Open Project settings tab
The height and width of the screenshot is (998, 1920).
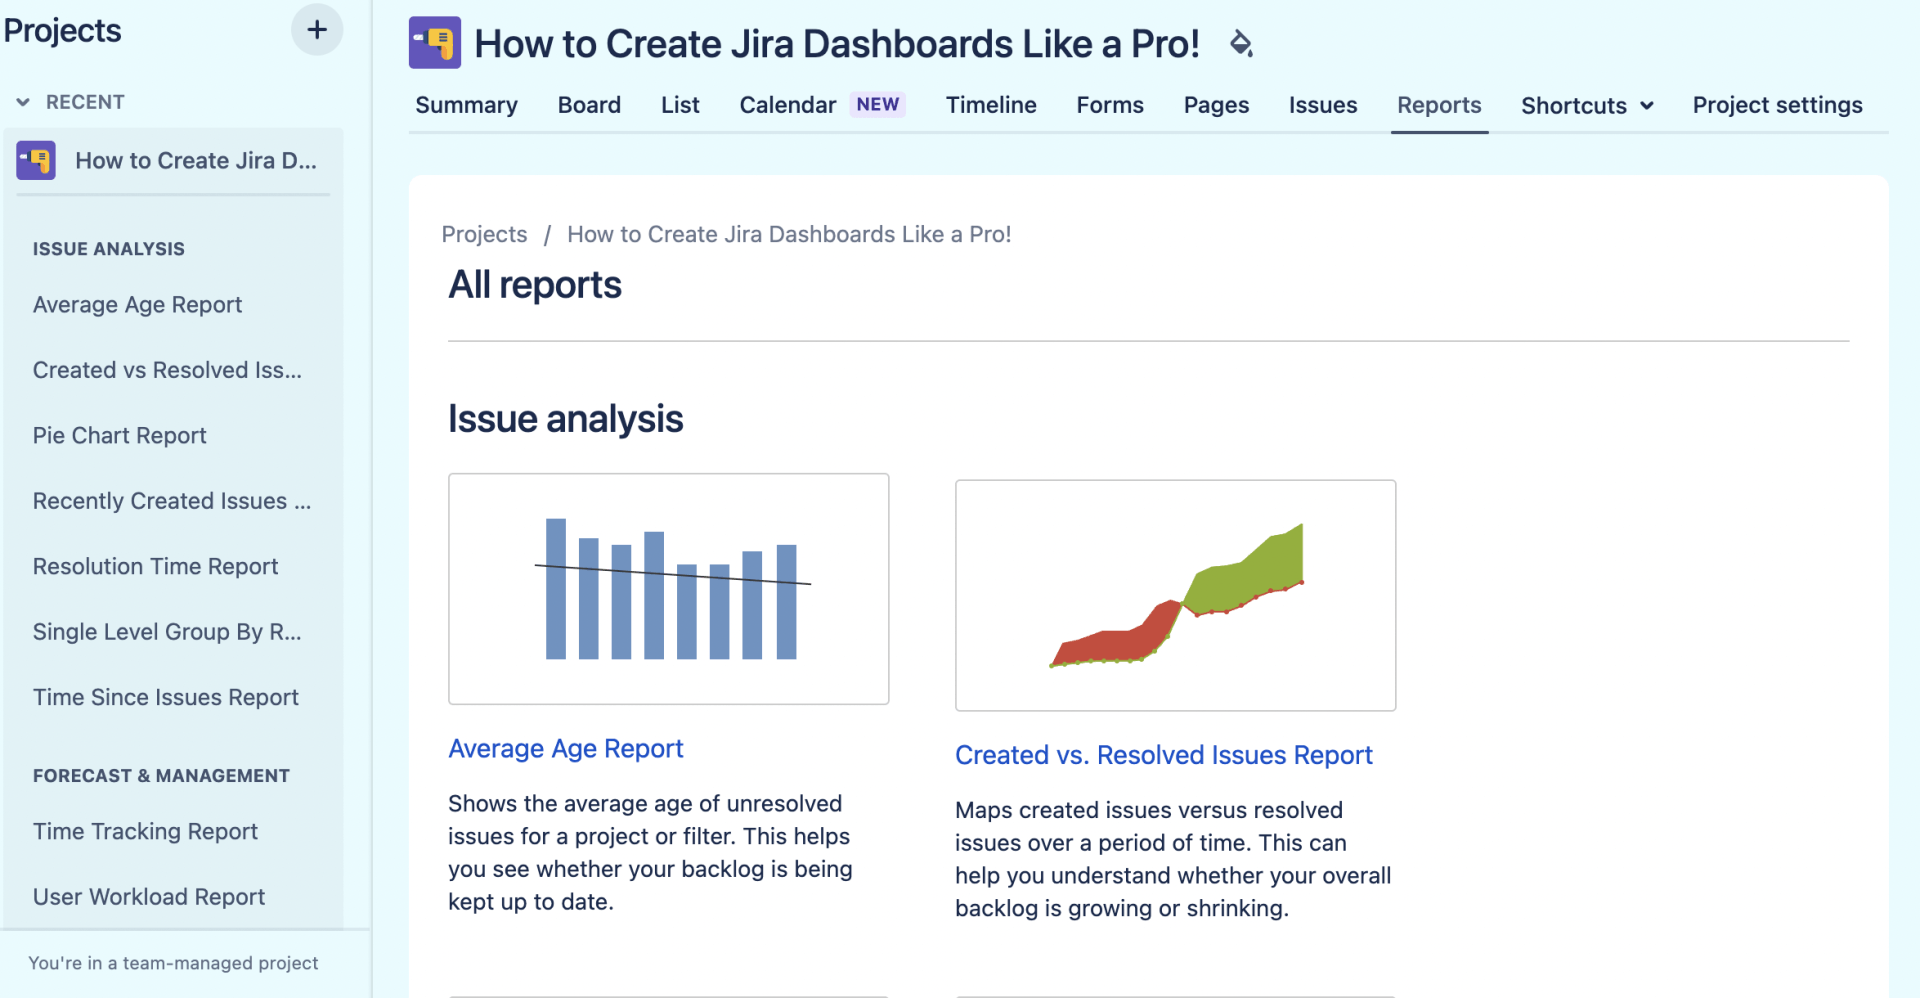pyautogui.click(x=1777, y=105)
